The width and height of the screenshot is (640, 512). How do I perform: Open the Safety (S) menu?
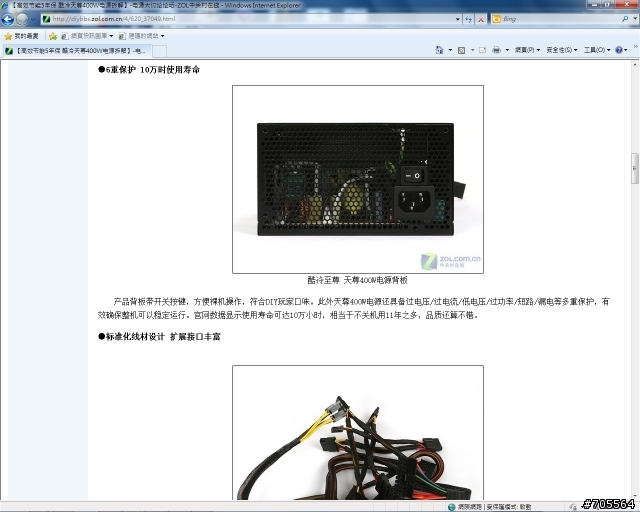click(562, 50)
